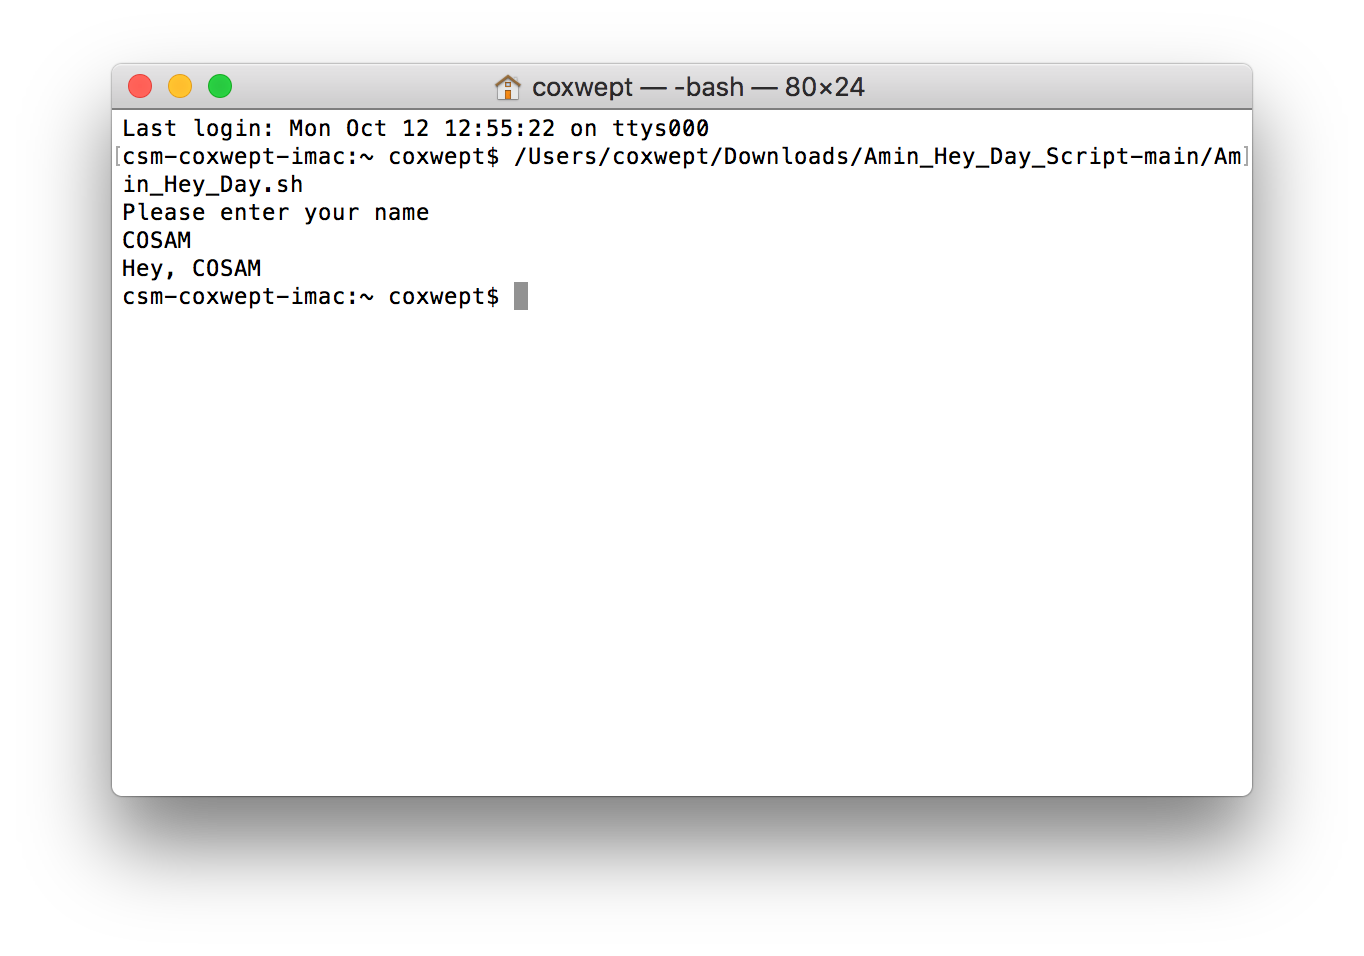Image resolution: width=1364 pixels, height=956 pixels.
Task: Click the 'Please enter your name' line
Action: point(275,213)
